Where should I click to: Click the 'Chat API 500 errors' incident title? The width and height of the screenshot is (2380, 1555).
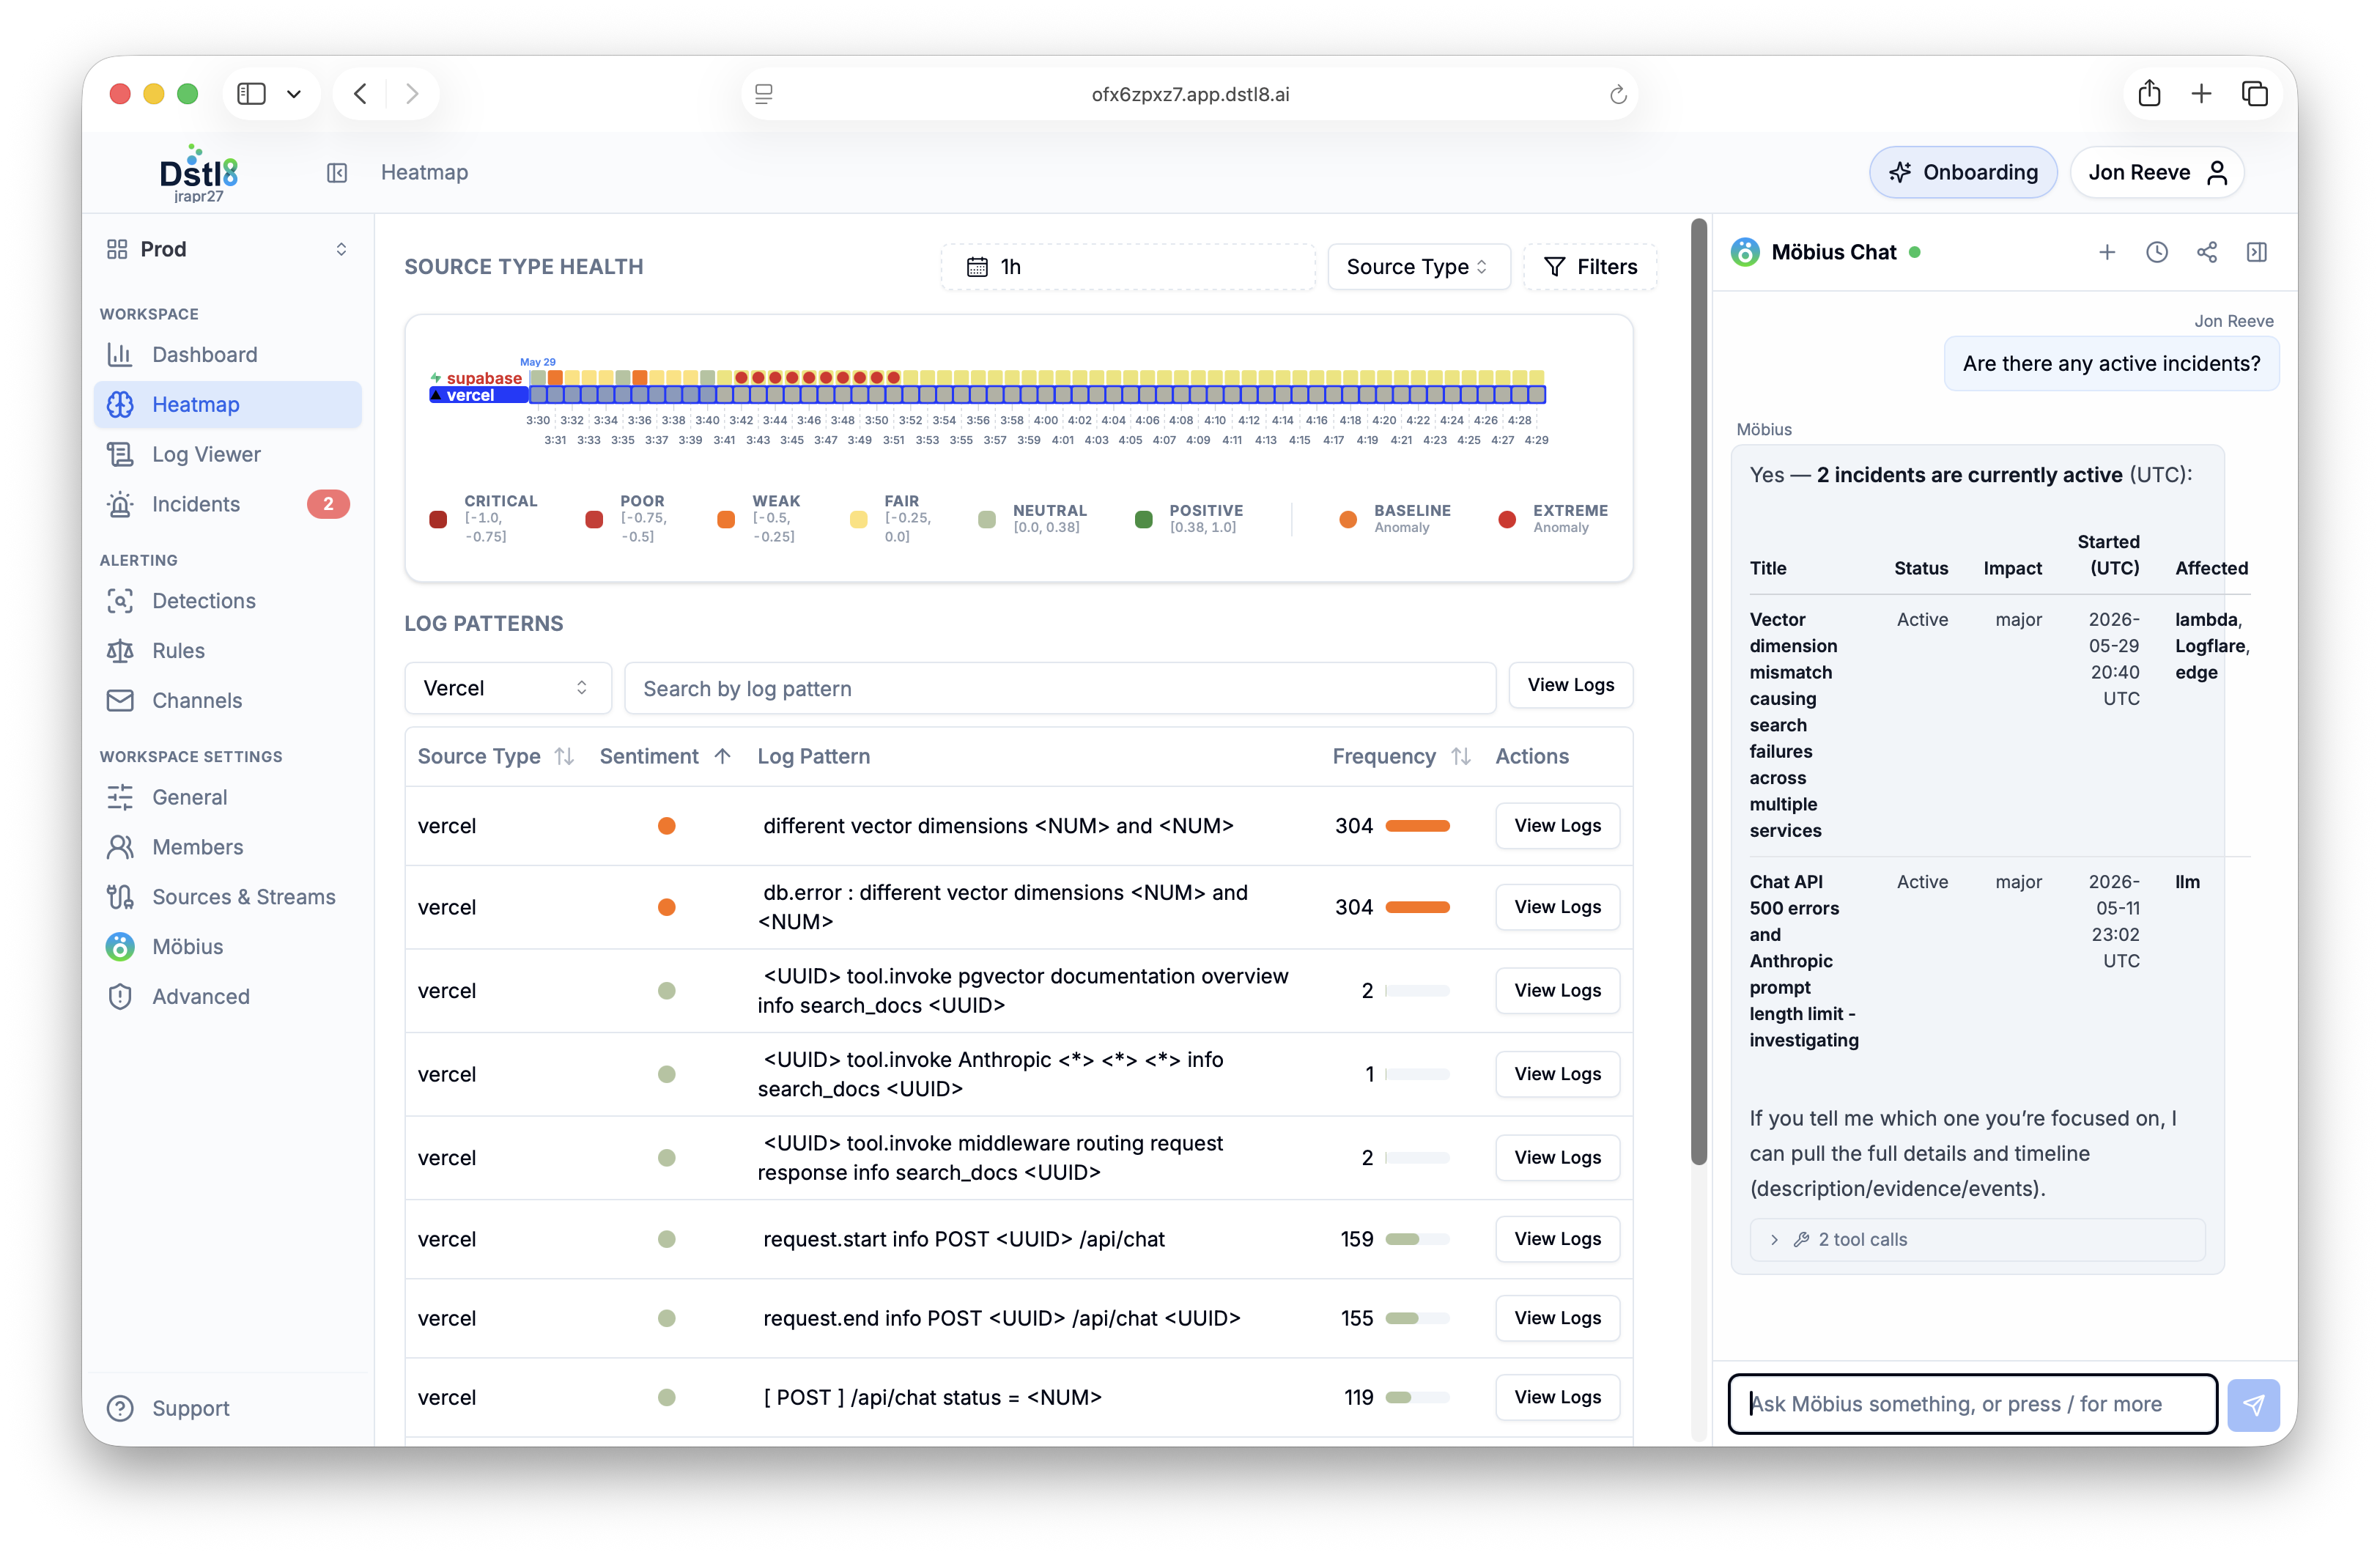pos(1804,961)
